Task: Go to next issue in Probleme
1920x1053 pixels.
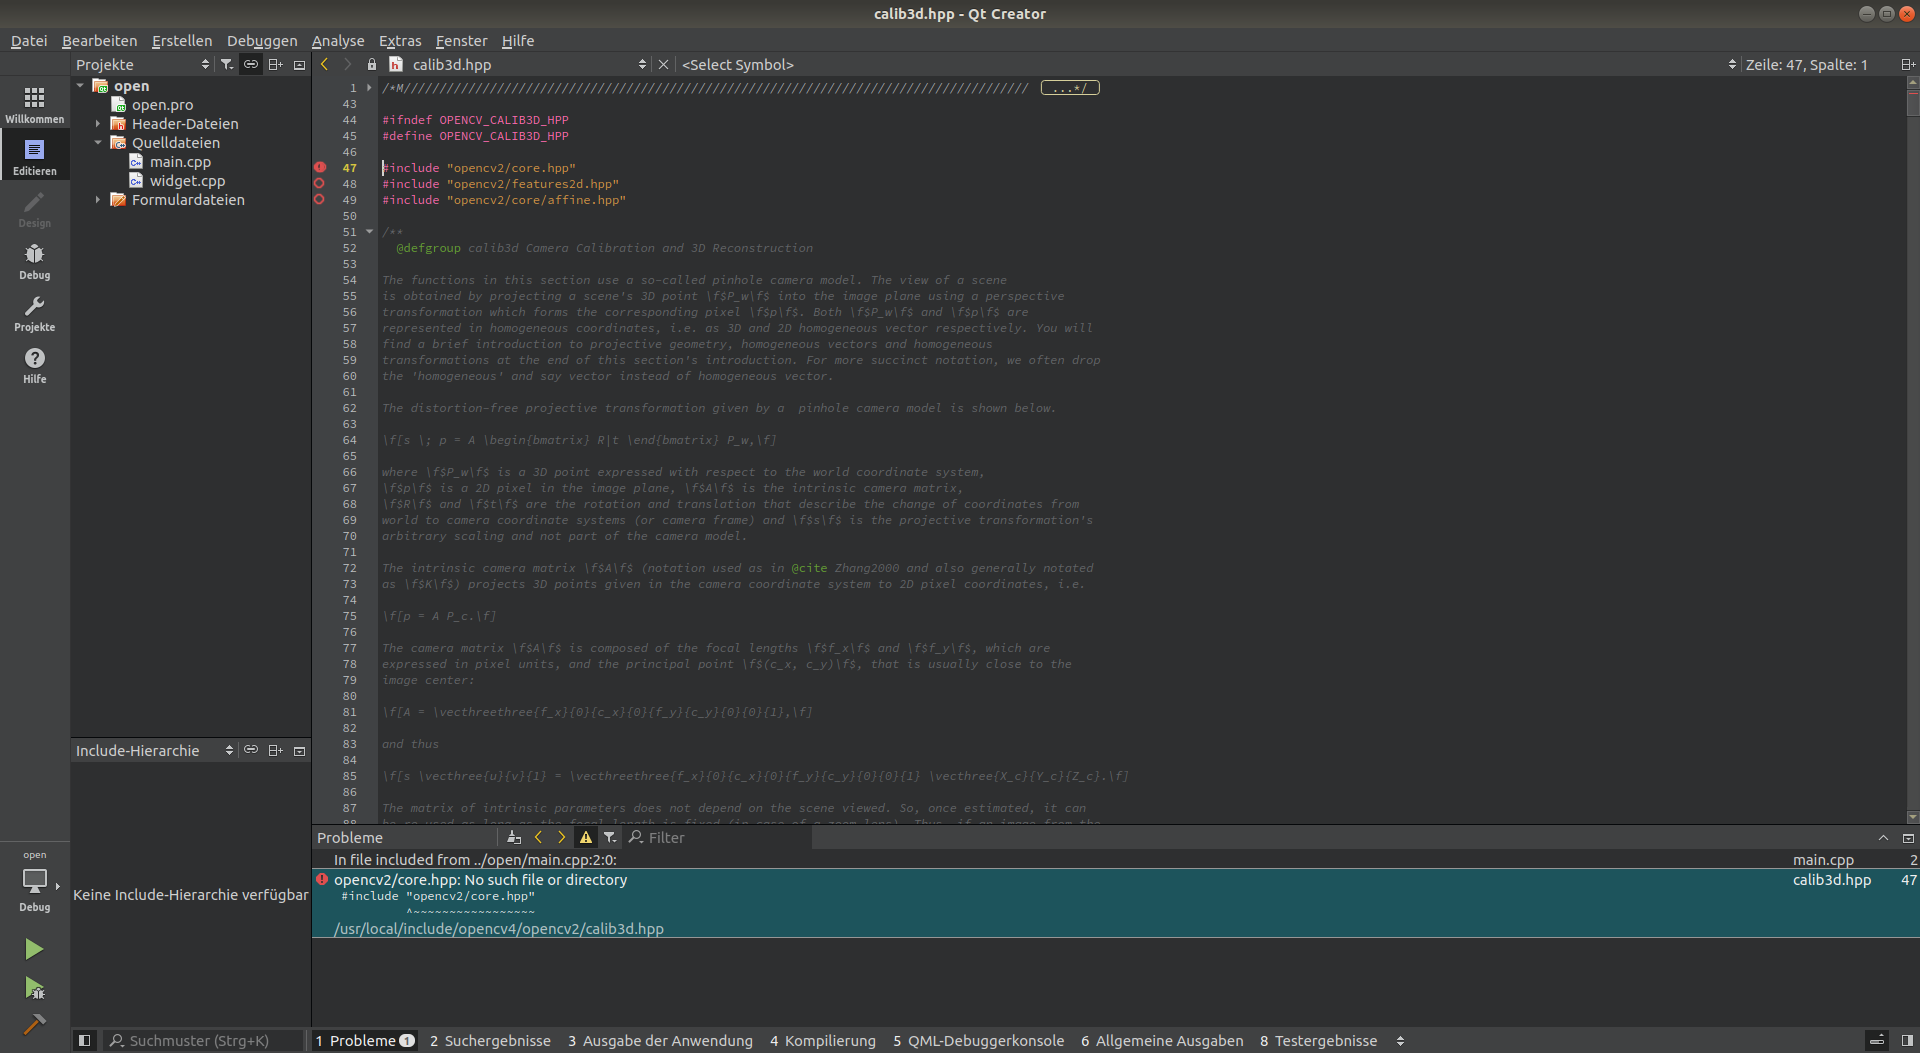Action: click(x=562, y=837)
